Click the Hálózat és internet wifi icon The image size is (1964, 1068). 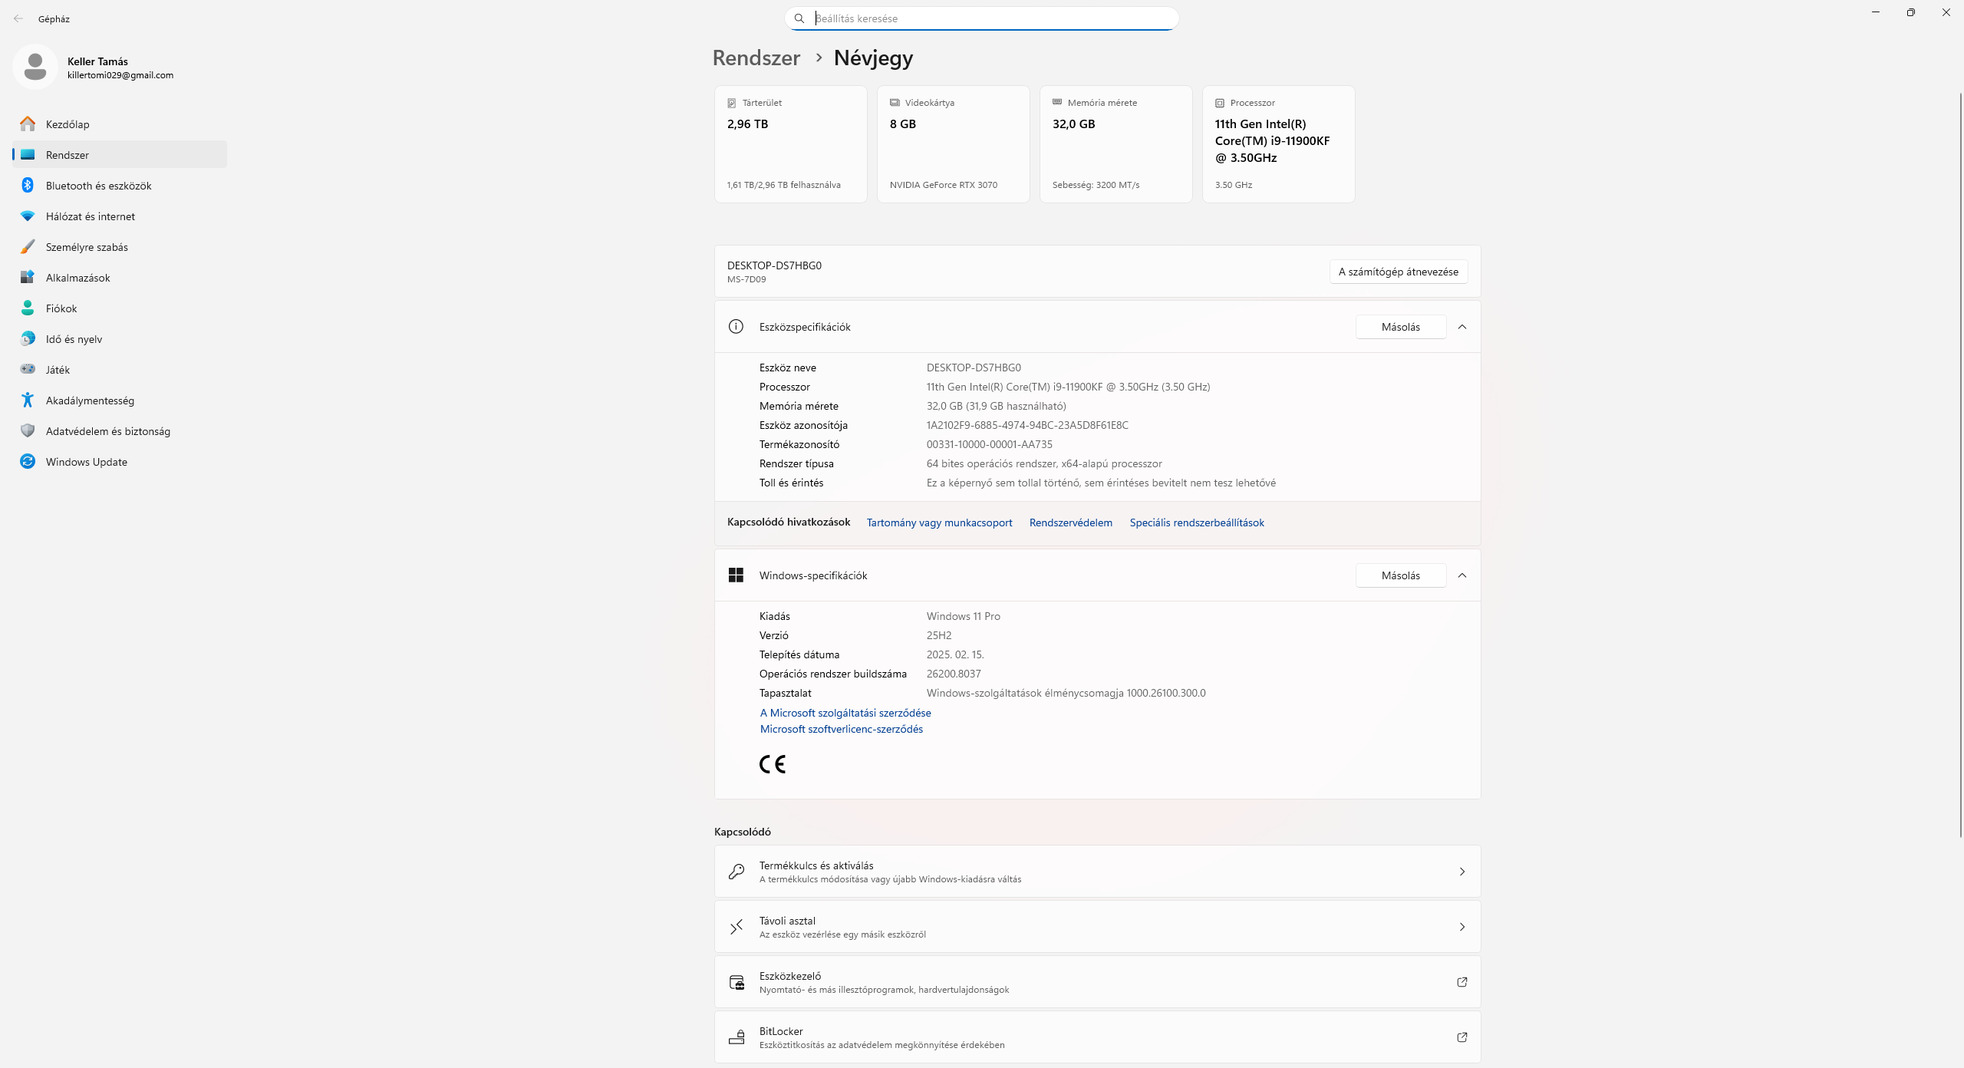click(28, 216)
